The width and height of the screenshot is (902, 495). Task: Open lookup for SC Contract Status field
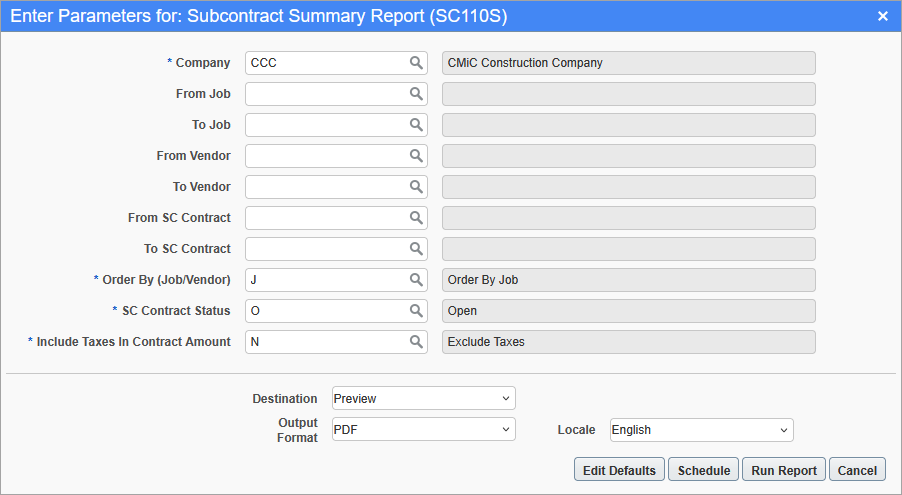[x=416, y=311]
